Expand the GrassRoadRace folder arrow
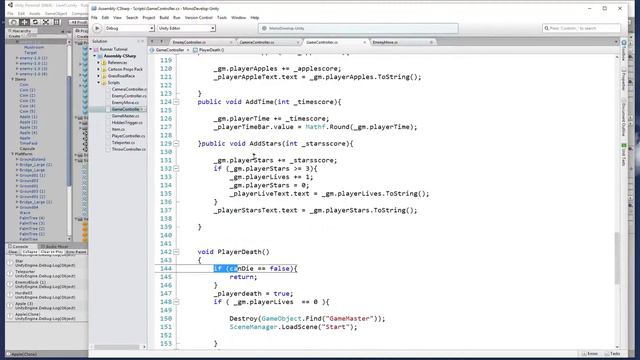640x360 pixels. [98, 76]
